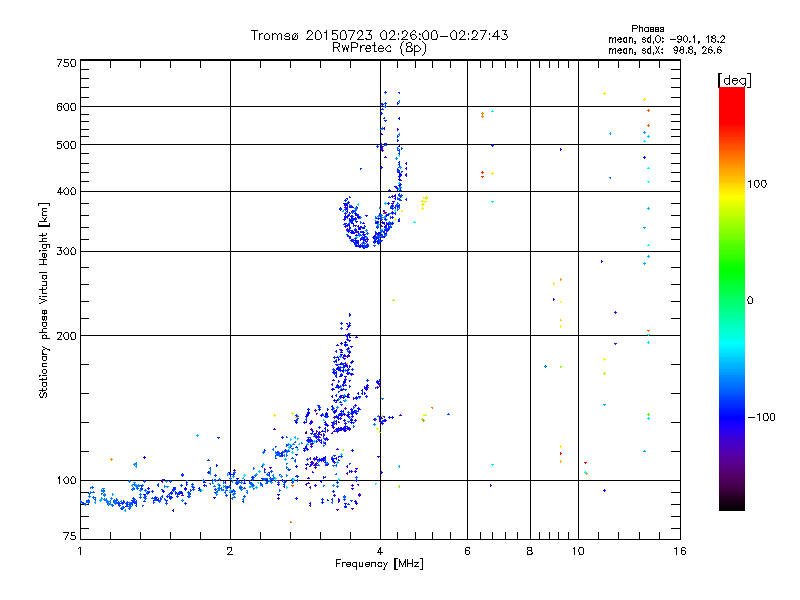Click the y-axis tick label '200'

tap(66, 336)
